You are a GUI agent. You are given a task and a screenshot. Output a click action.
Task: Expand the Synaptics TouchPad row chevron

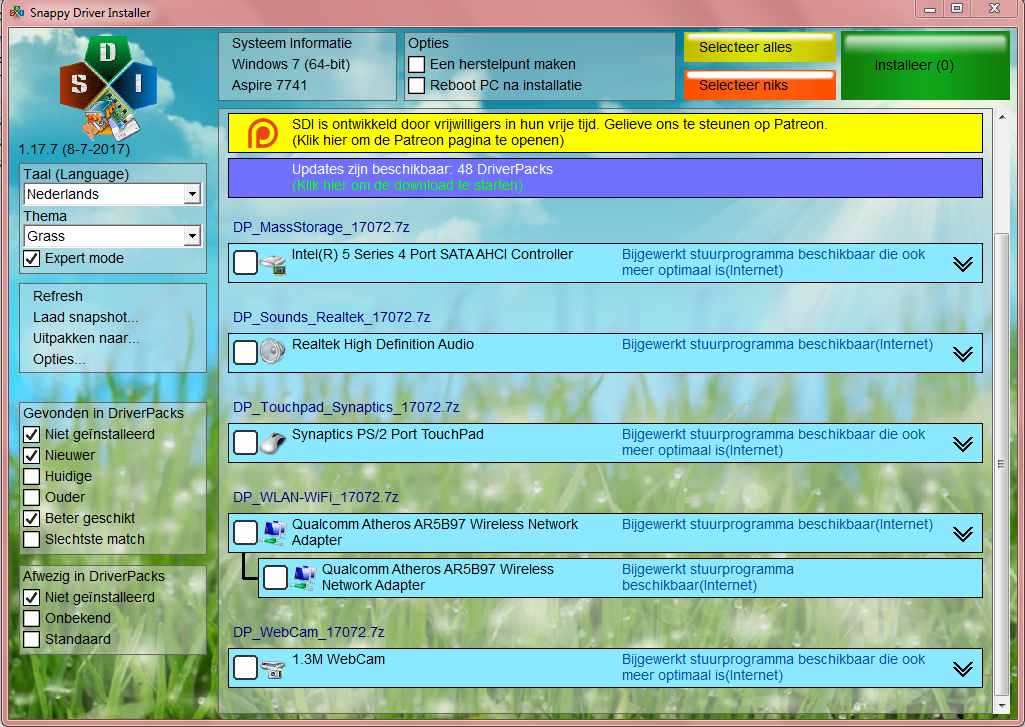pos(962,444)
